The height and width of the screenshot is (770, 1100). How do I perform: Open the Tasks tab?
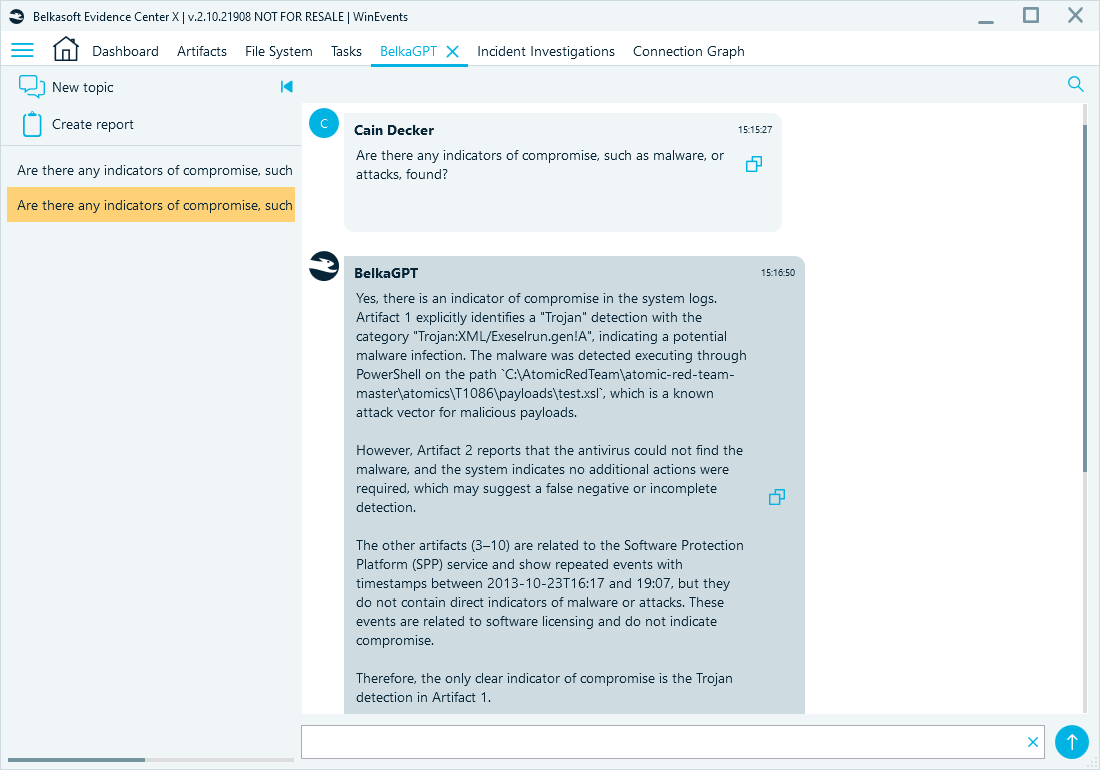tap(346, 51)
